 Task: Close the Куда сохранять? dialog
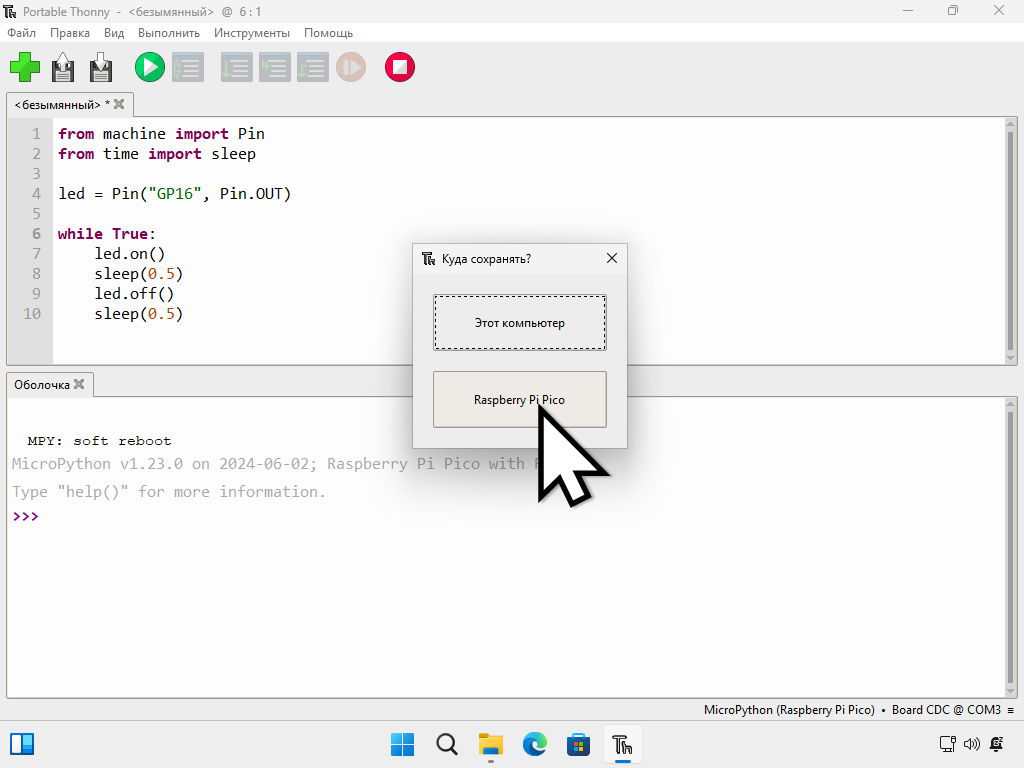[612, 259]
